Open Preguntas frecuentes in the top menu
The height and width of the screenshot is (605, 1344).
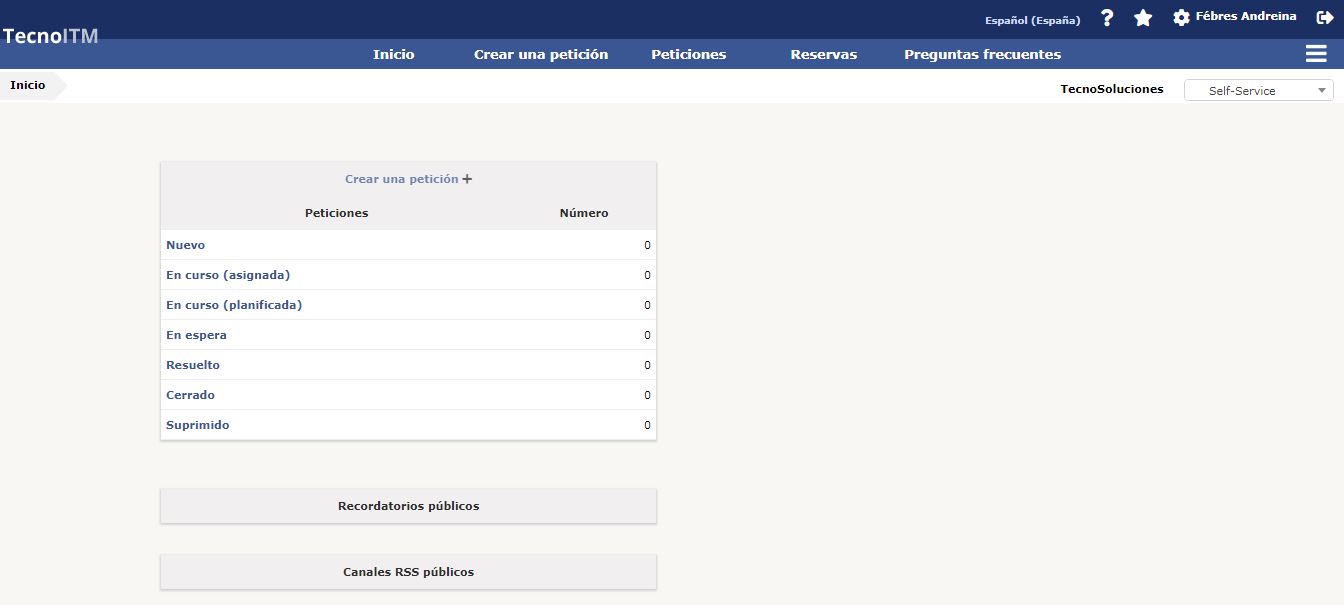pos(982,55)
